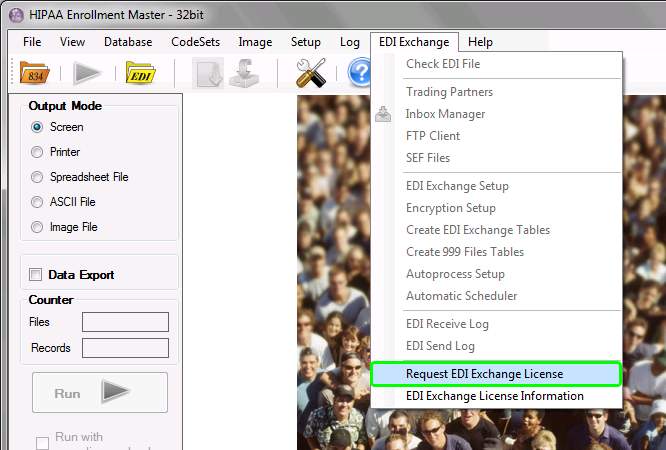Screen dimensions: 666x450
Task: Select EDI Exchange License Information
Action: coord(496,396)
